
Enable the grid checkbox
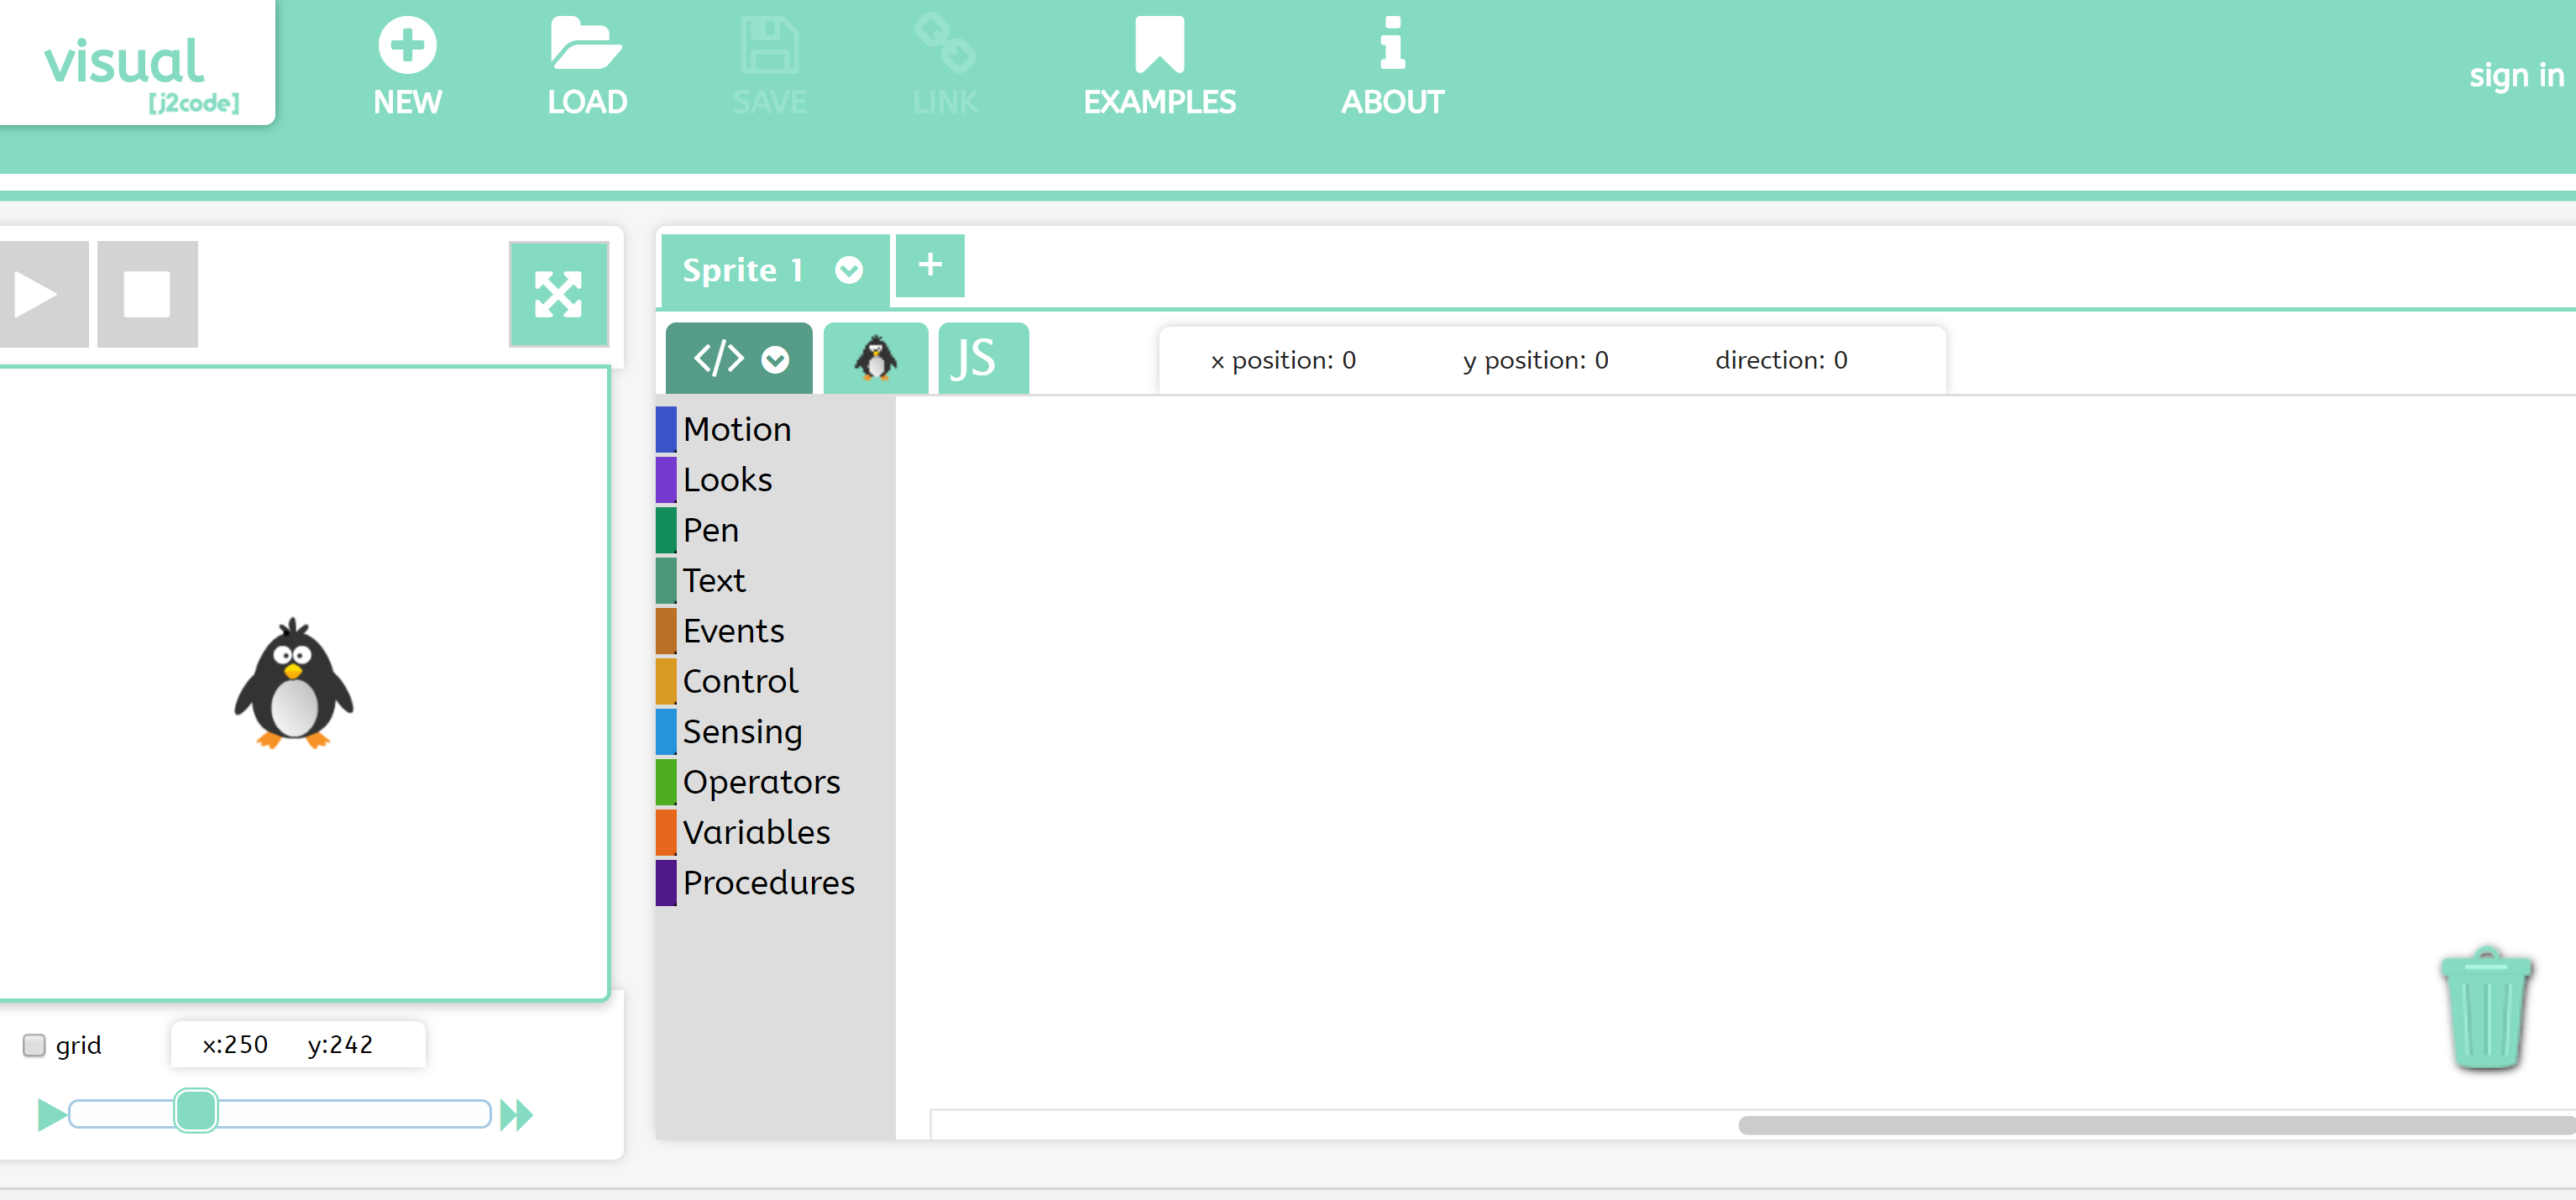tap(34, 1044)
